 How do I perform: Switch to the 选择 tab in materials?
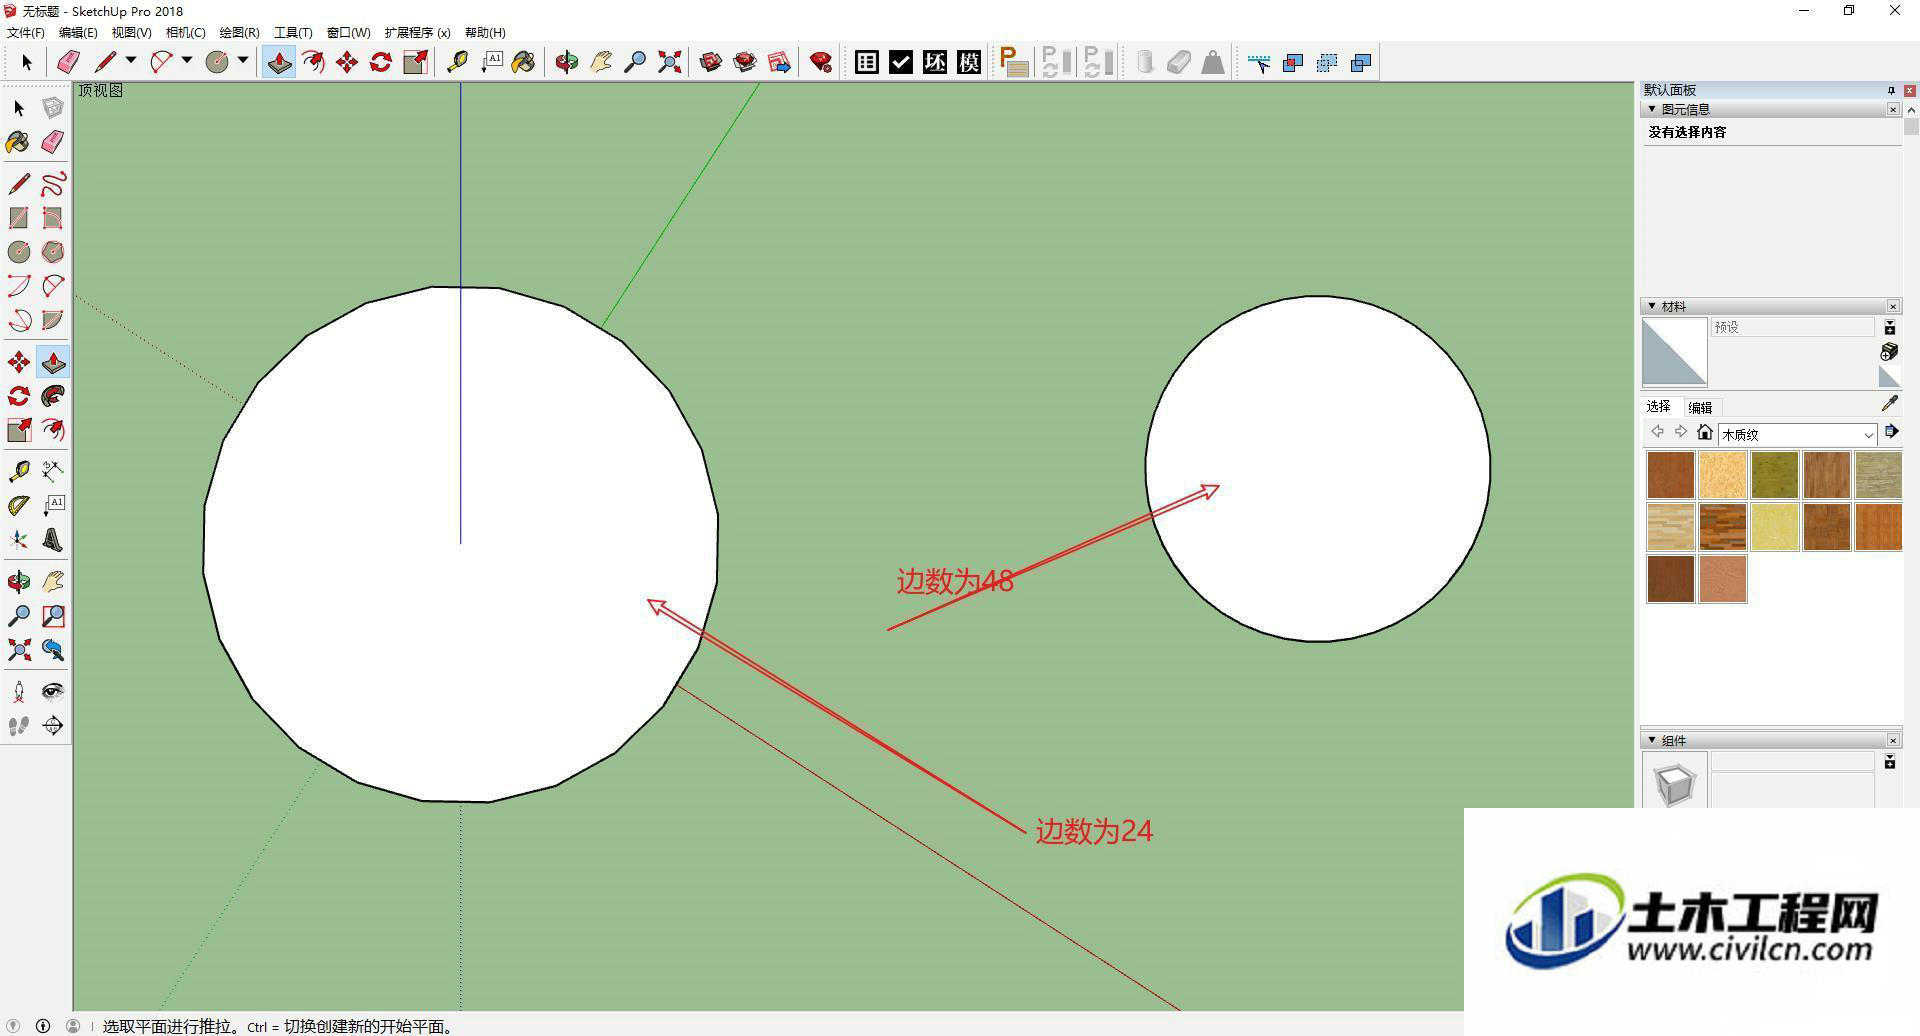point(1659,406)
